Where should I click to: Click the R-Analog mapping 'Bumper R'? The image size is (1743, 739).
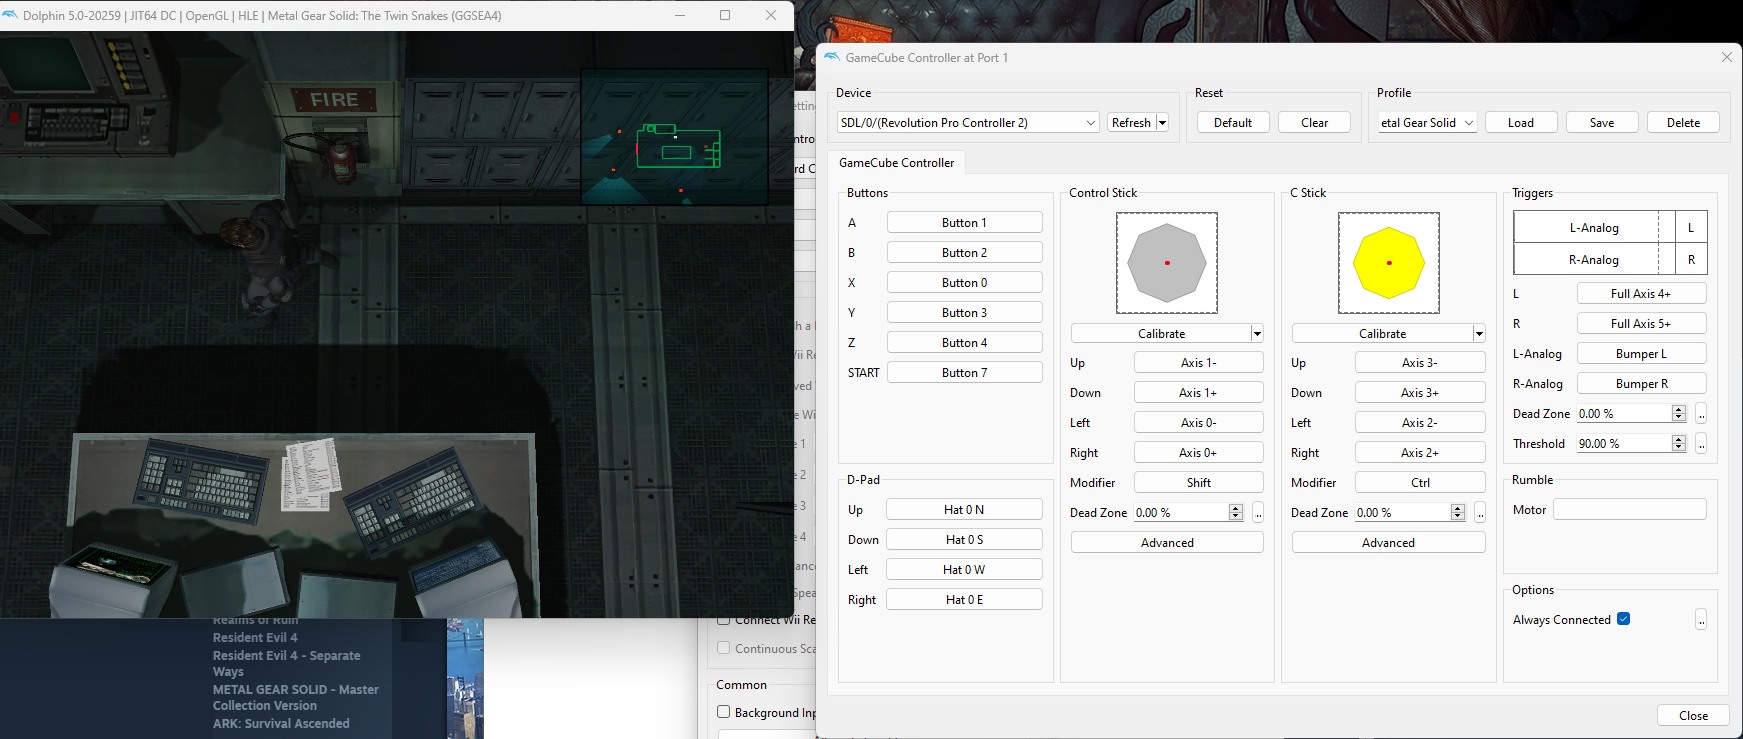pos(1642,383)
